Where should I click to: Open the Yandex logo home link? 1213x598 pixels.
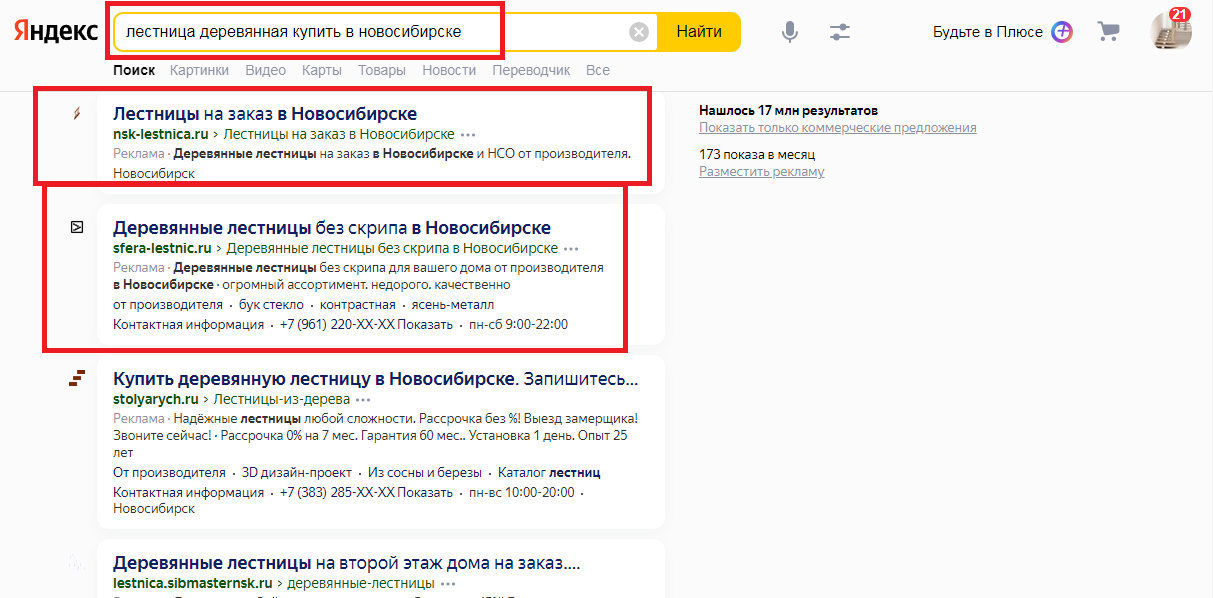(56, 32)
